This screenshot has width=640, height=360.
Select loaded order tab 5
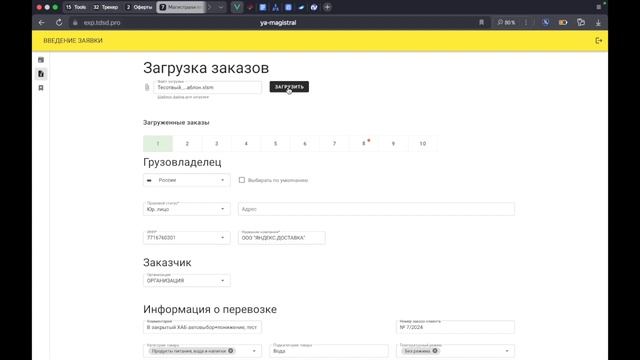[x=276, y=144]
